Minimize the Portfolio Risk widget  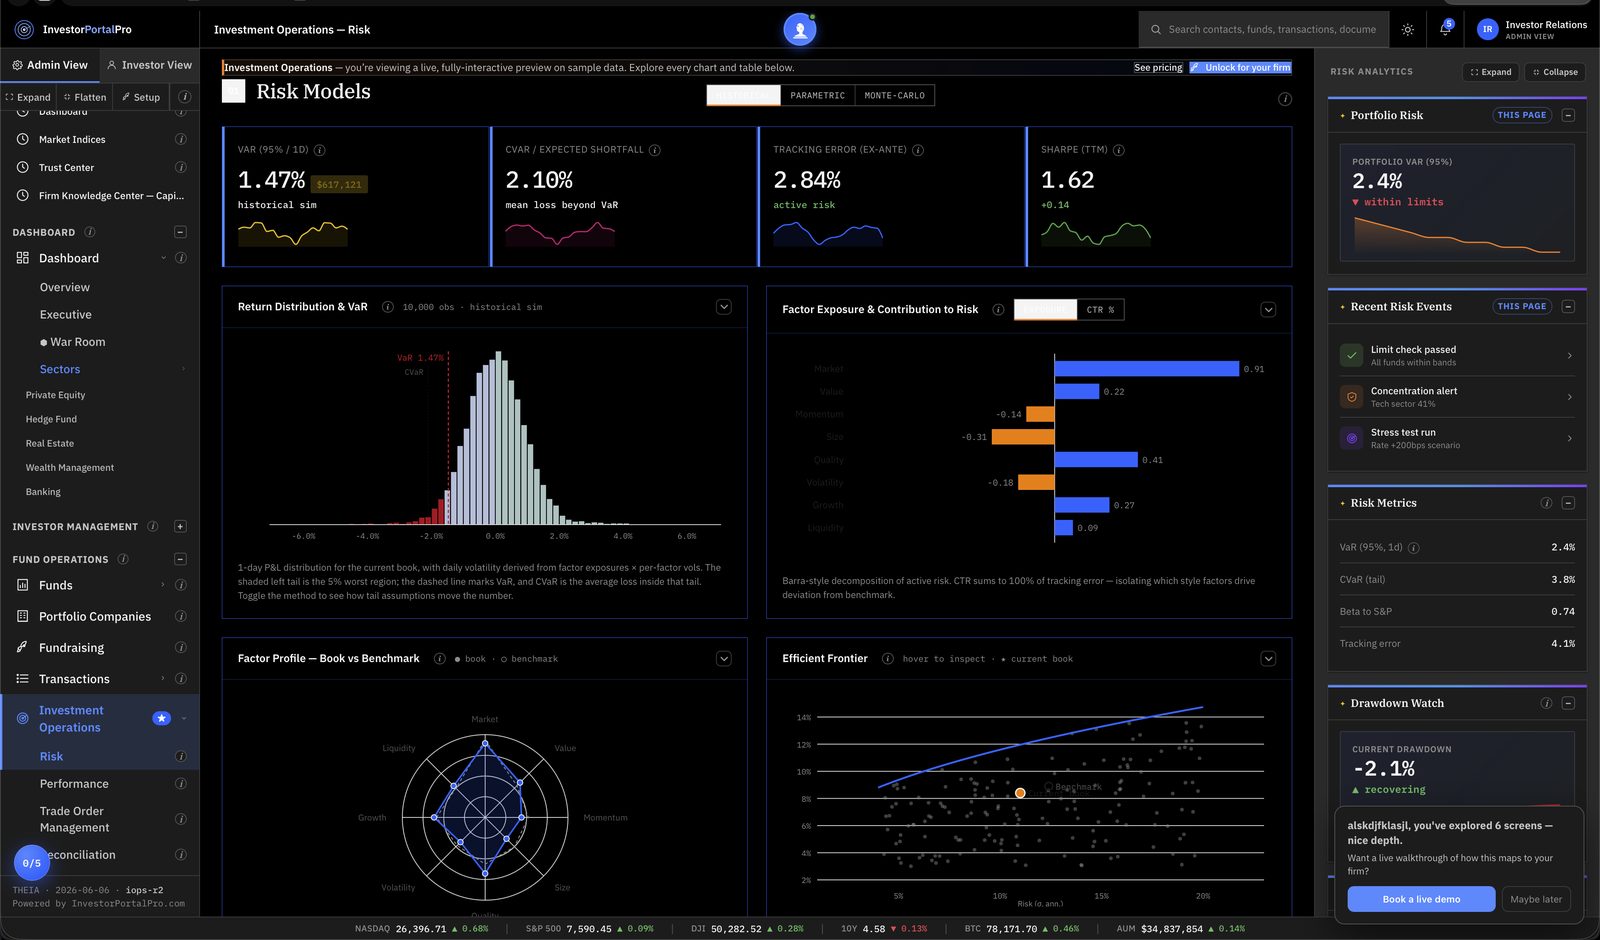click(1568, 115)
